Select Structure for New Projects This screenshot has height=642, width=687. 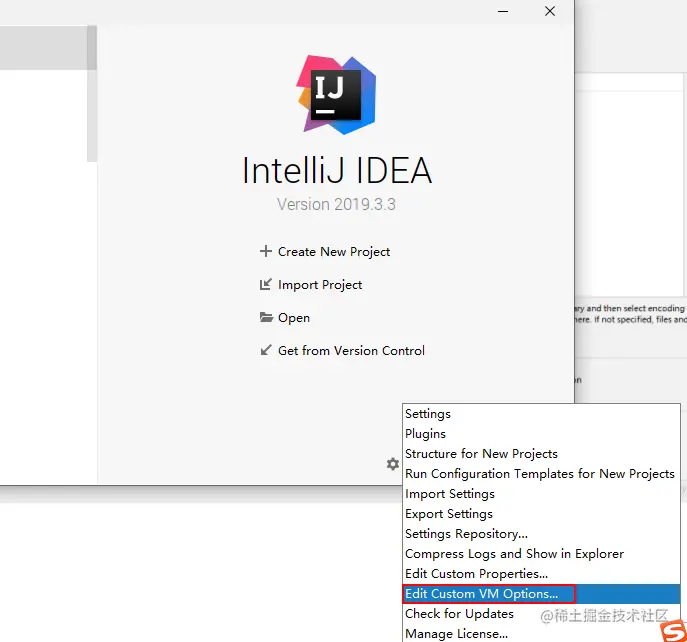(x=541, y=454)
